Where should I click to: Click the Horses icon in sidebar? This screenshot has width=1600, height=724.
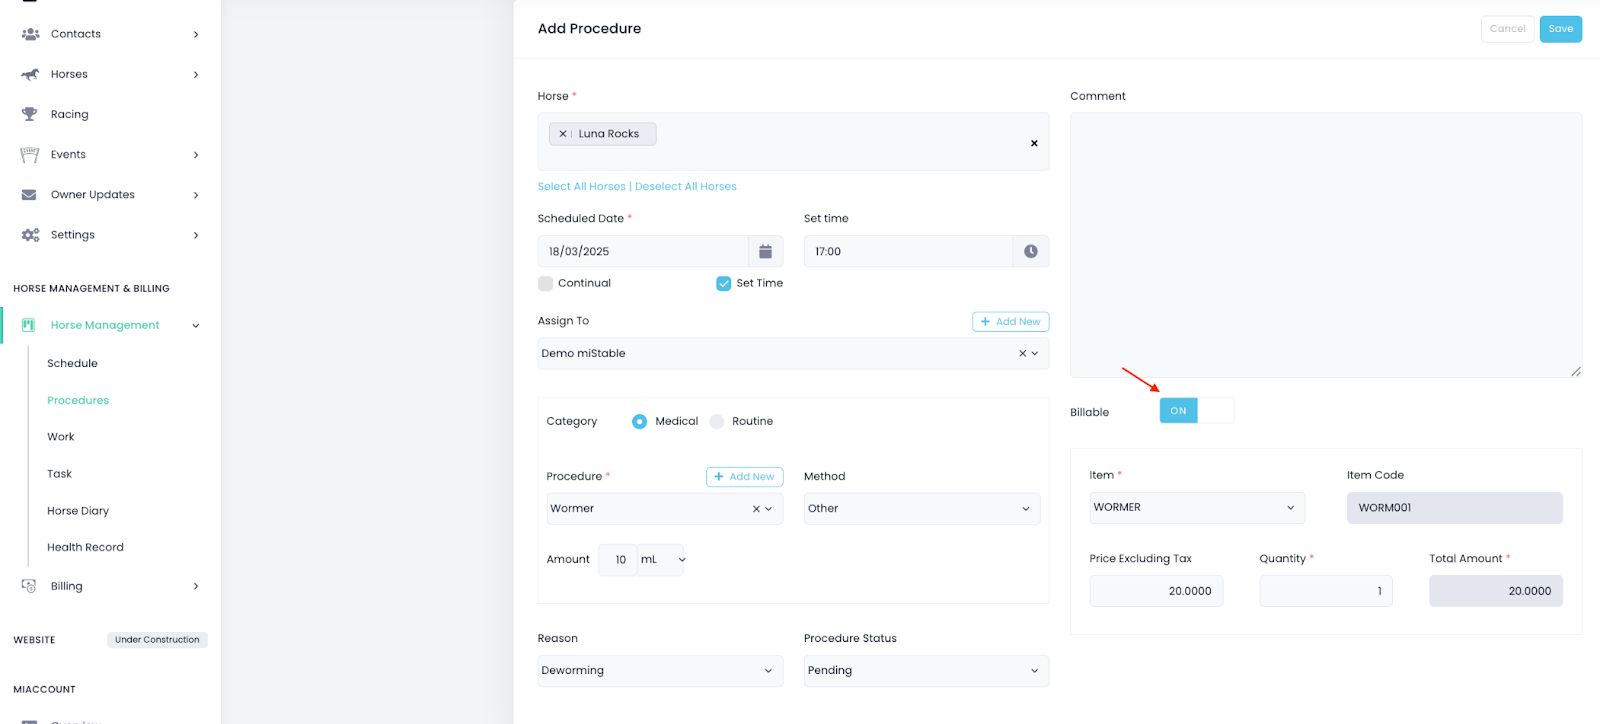(x=30, y=74)
